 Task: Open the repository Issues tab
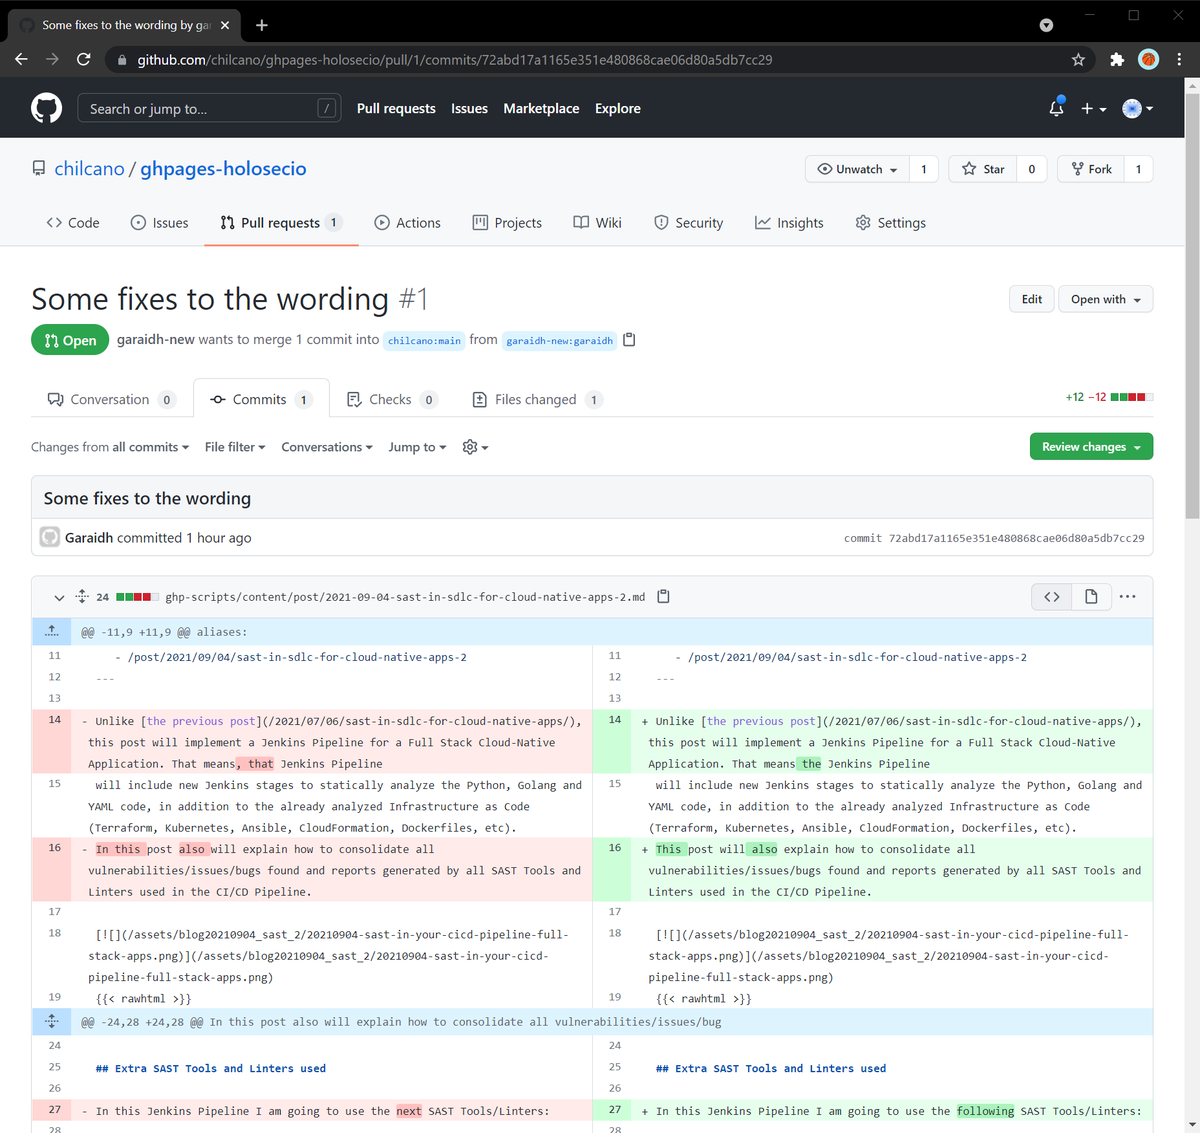pyautogui.click(x=159, y=223)
